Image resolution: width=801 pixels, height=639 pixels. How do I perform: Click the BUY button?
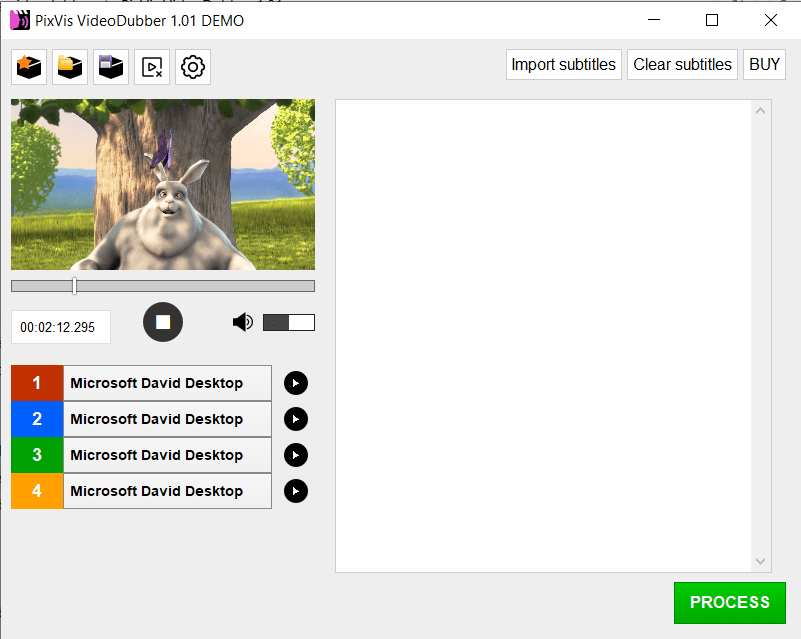(x=764, y=64)
